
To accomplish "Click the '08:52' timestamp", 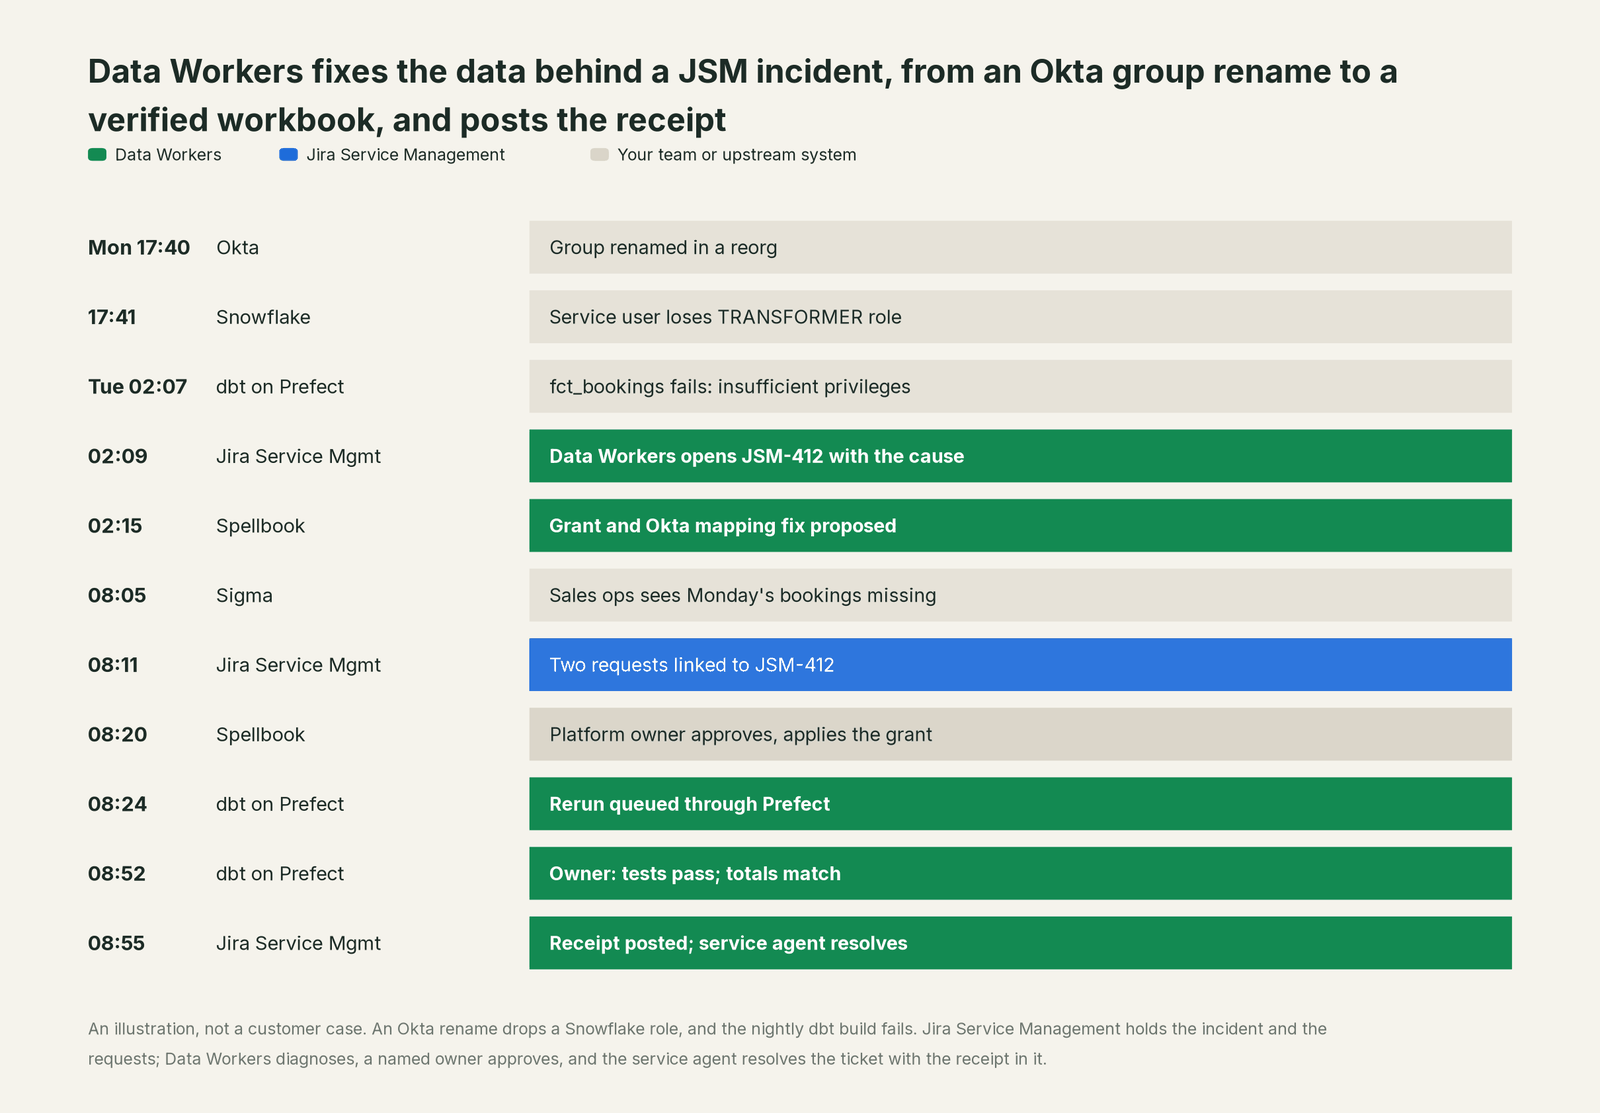I will pyautogui.click(x=117, y=873).
